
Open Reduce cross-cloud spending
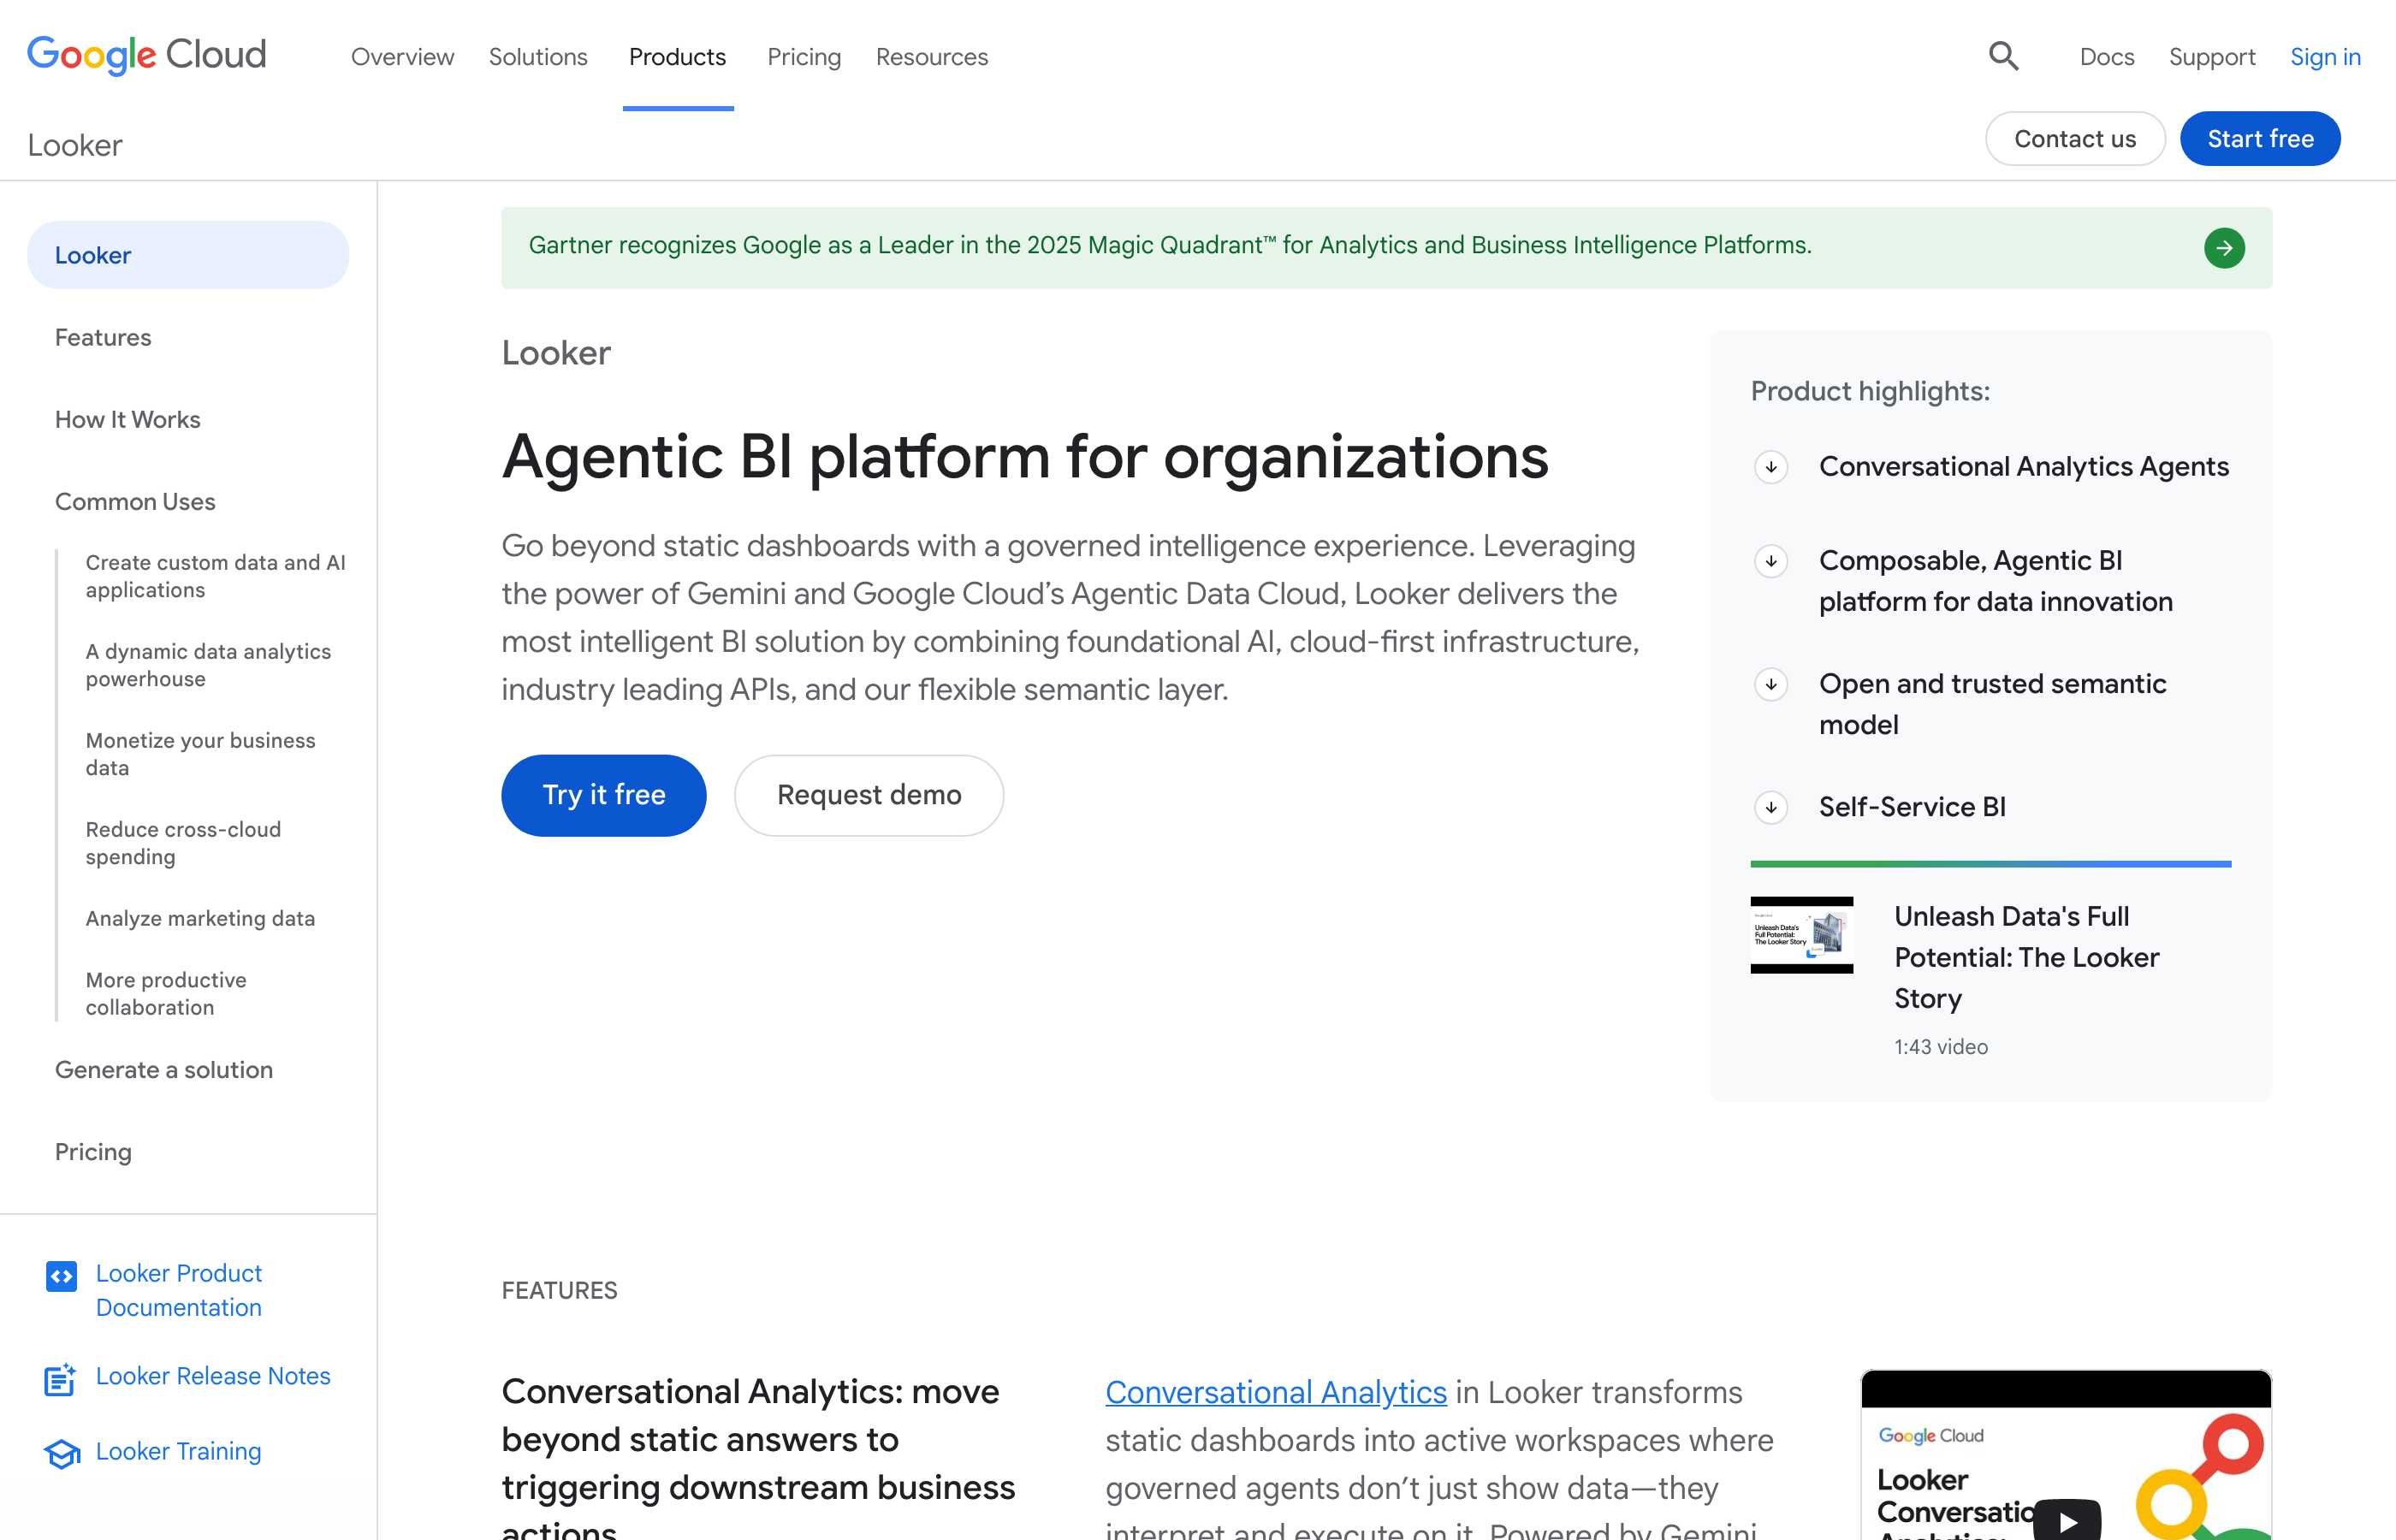(183, 843)
